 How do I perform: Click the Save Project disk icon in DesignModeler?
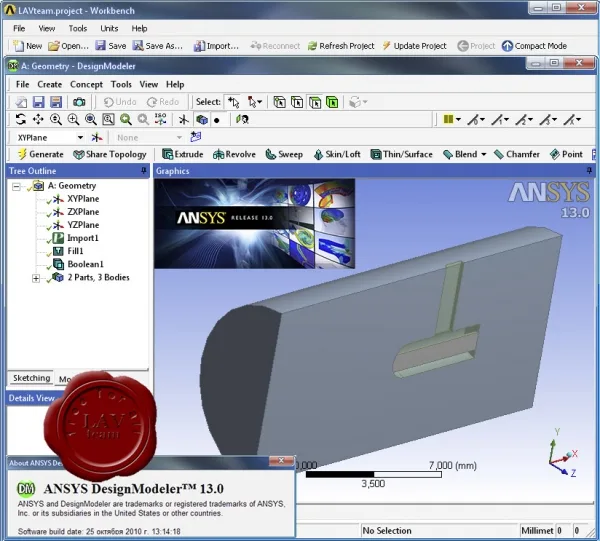pyautogui.click(x=38, y=102)
